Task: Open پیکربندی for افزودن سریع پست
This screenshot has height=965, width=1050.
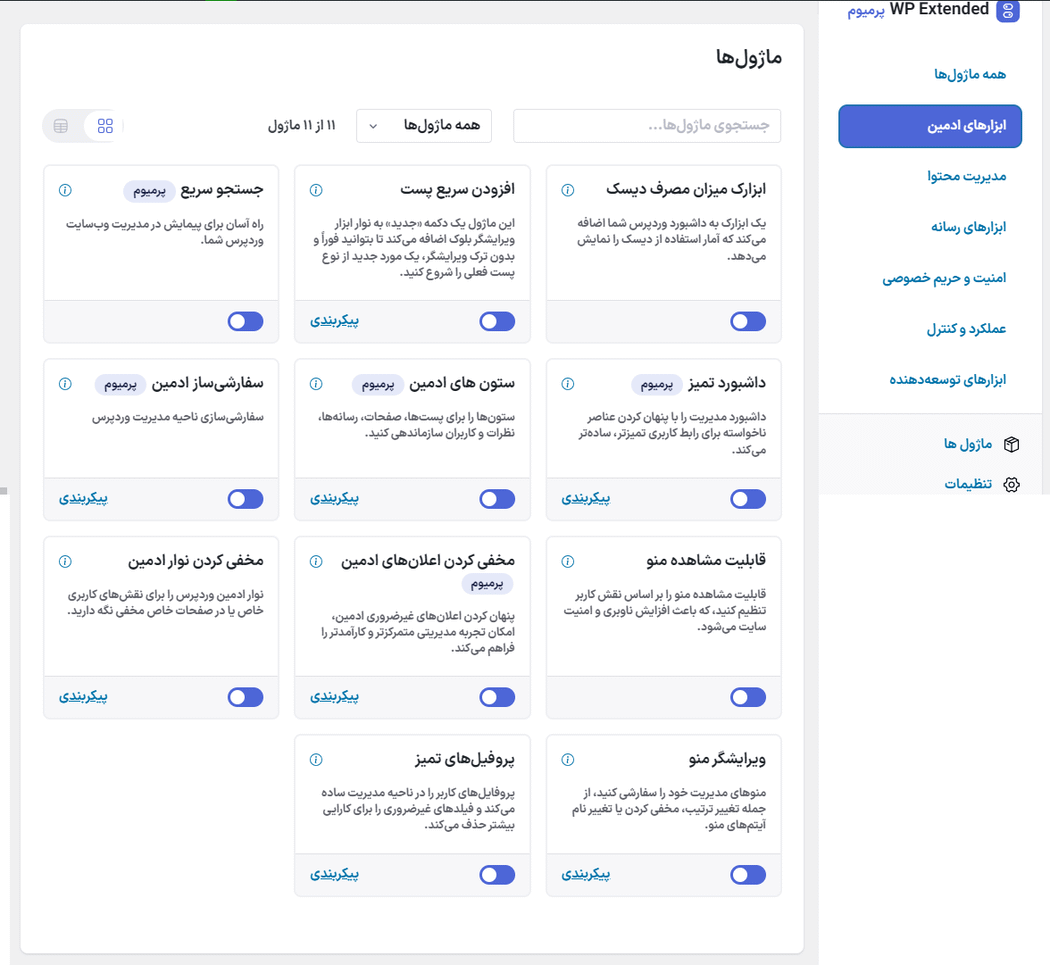Action: coord(335,321)
